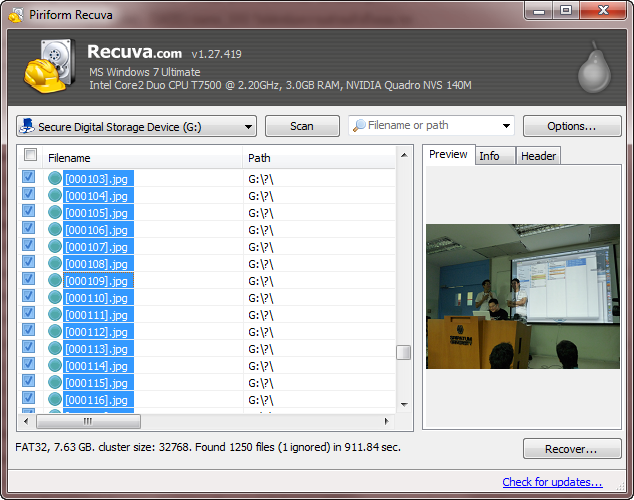Click the status circle icon for [000114].jpg
The width and height of the screenshot is (634, 500).
[55, 365]
